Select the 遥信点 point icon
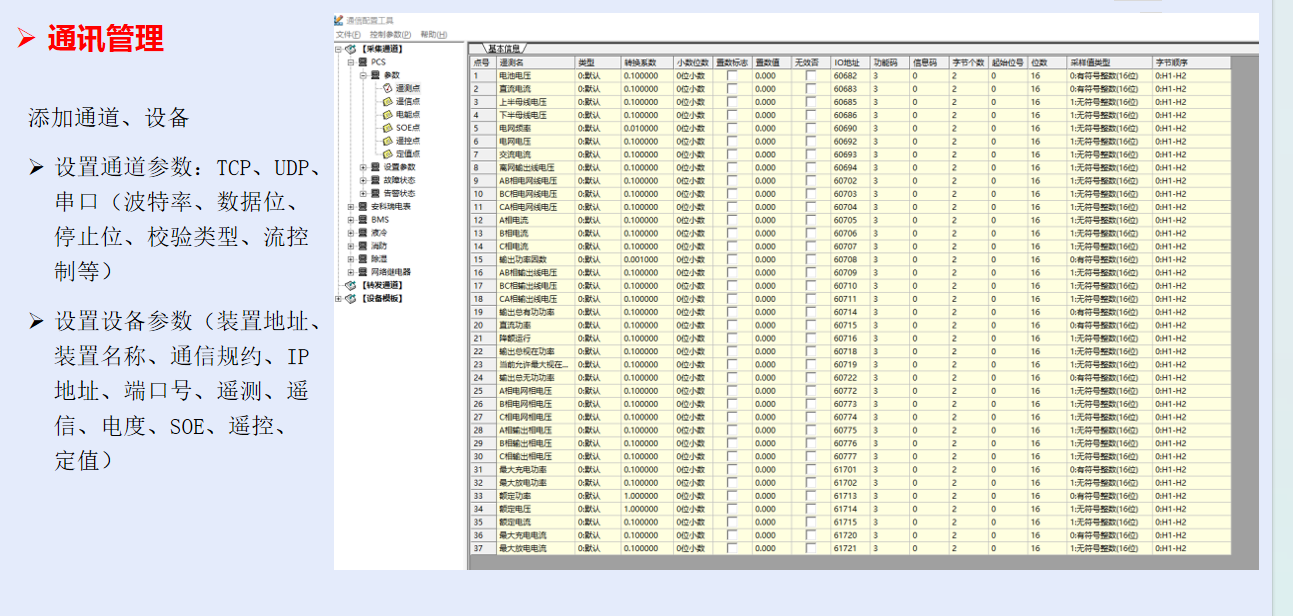The image size is (1293, 616). (x=387, y=101)
